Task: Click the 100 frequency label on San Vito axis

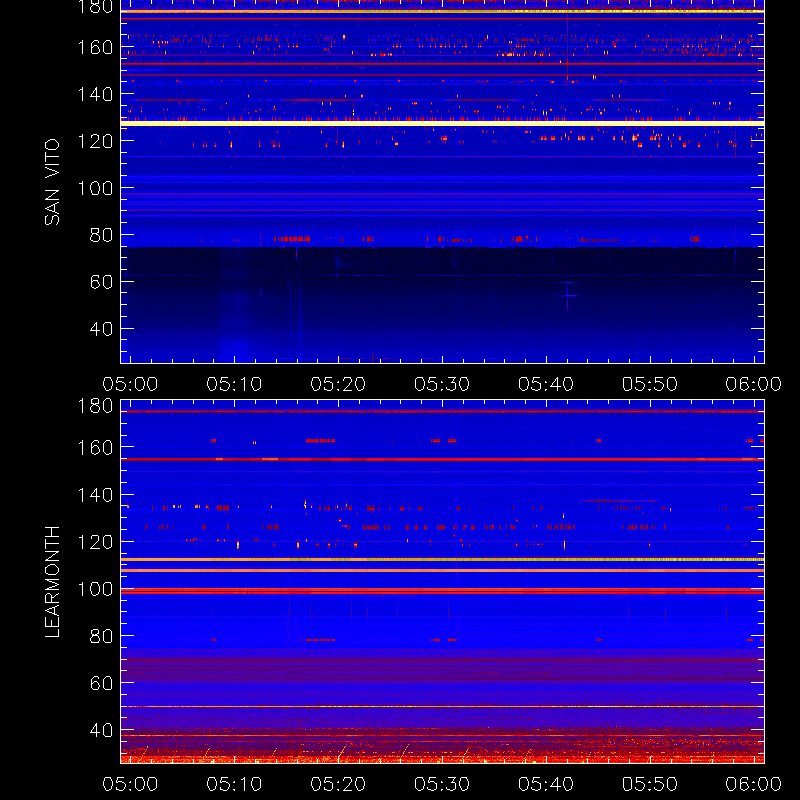Action: pos(95,188)
